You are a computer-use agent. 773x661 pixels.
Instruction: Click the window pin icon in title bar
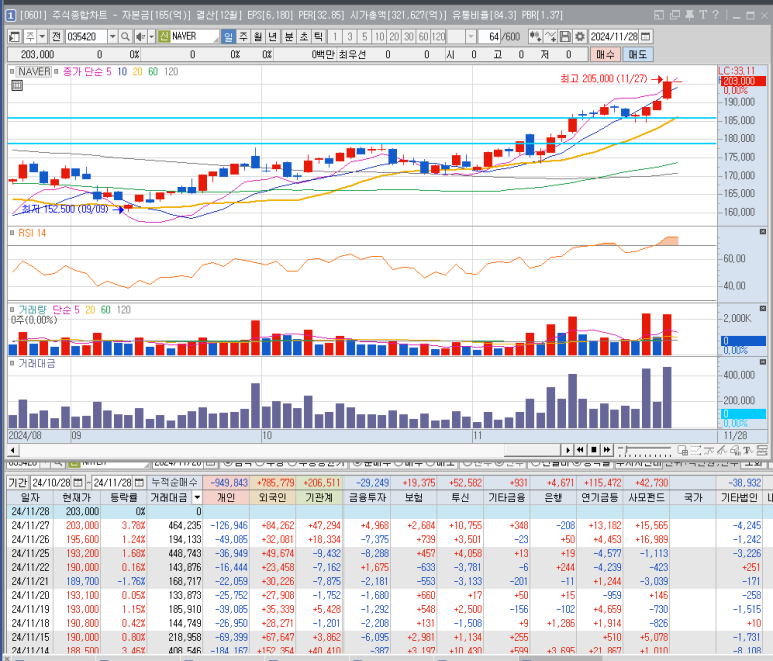[x=690, y=15]
